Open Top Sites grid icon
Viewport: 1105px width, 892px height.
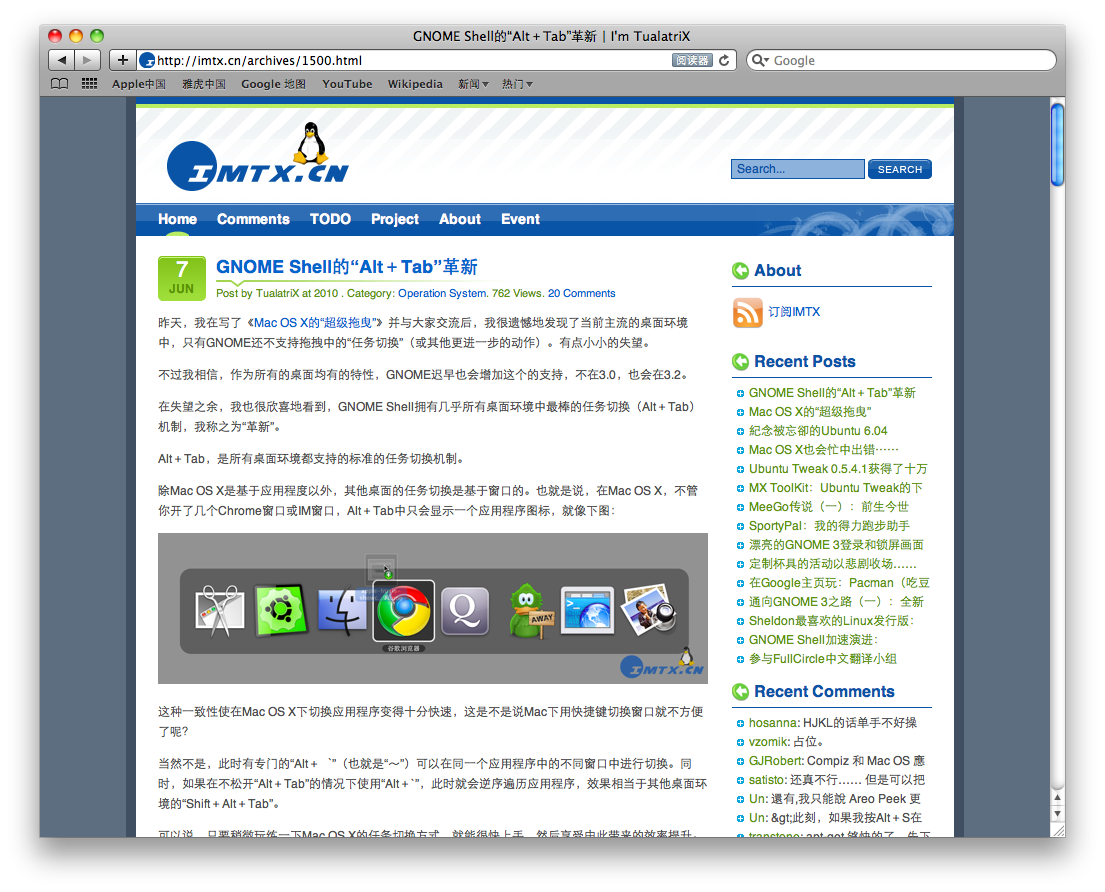tap(89, 84)
